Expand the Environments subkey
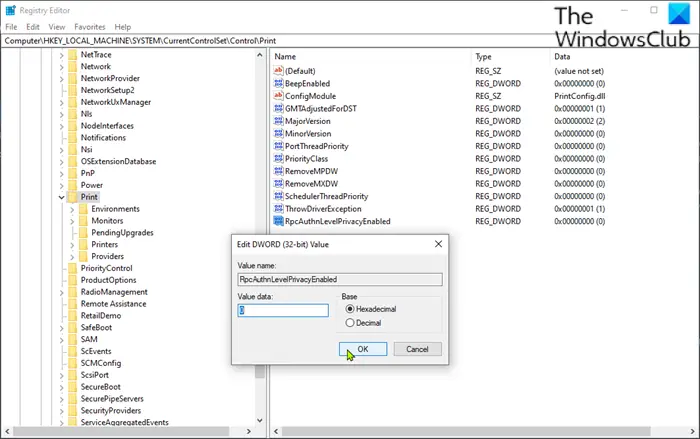Screen dimensions: 700x439 pos(71,209)
